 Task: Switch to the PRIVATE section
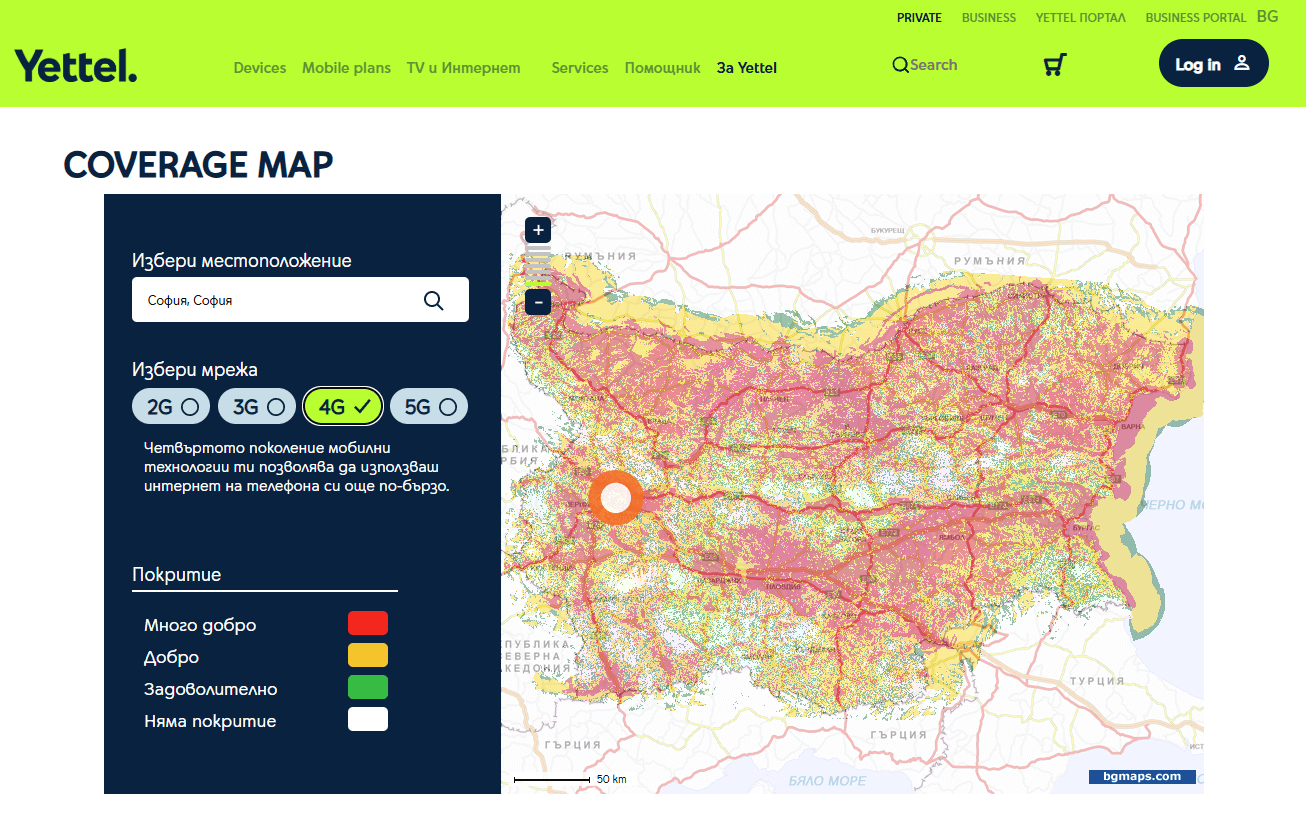click(919, 17)
